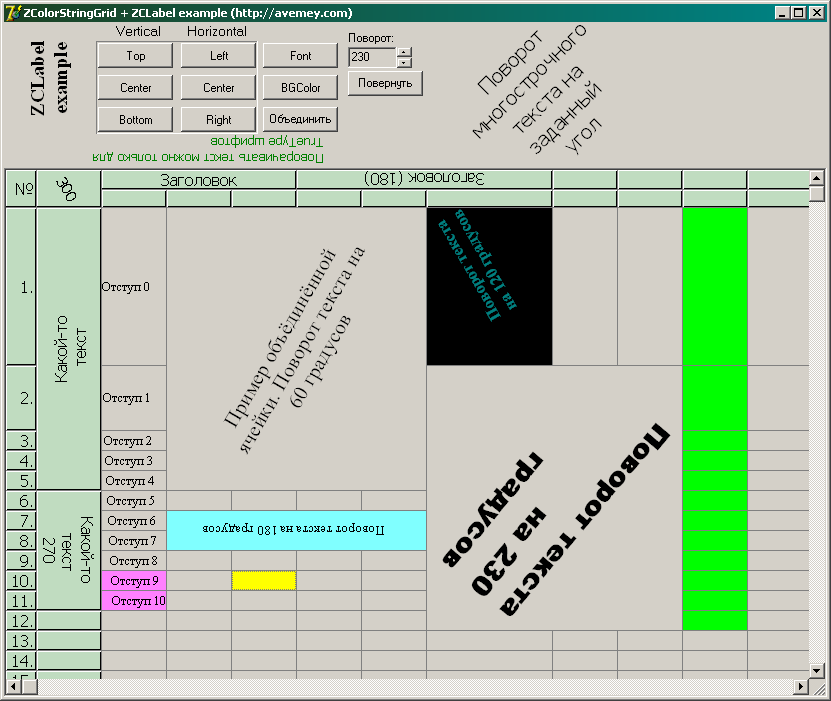Select the yellow highlighted grid cell
The width and height of the screenshot is (831, 701).
tap(264, 581)
